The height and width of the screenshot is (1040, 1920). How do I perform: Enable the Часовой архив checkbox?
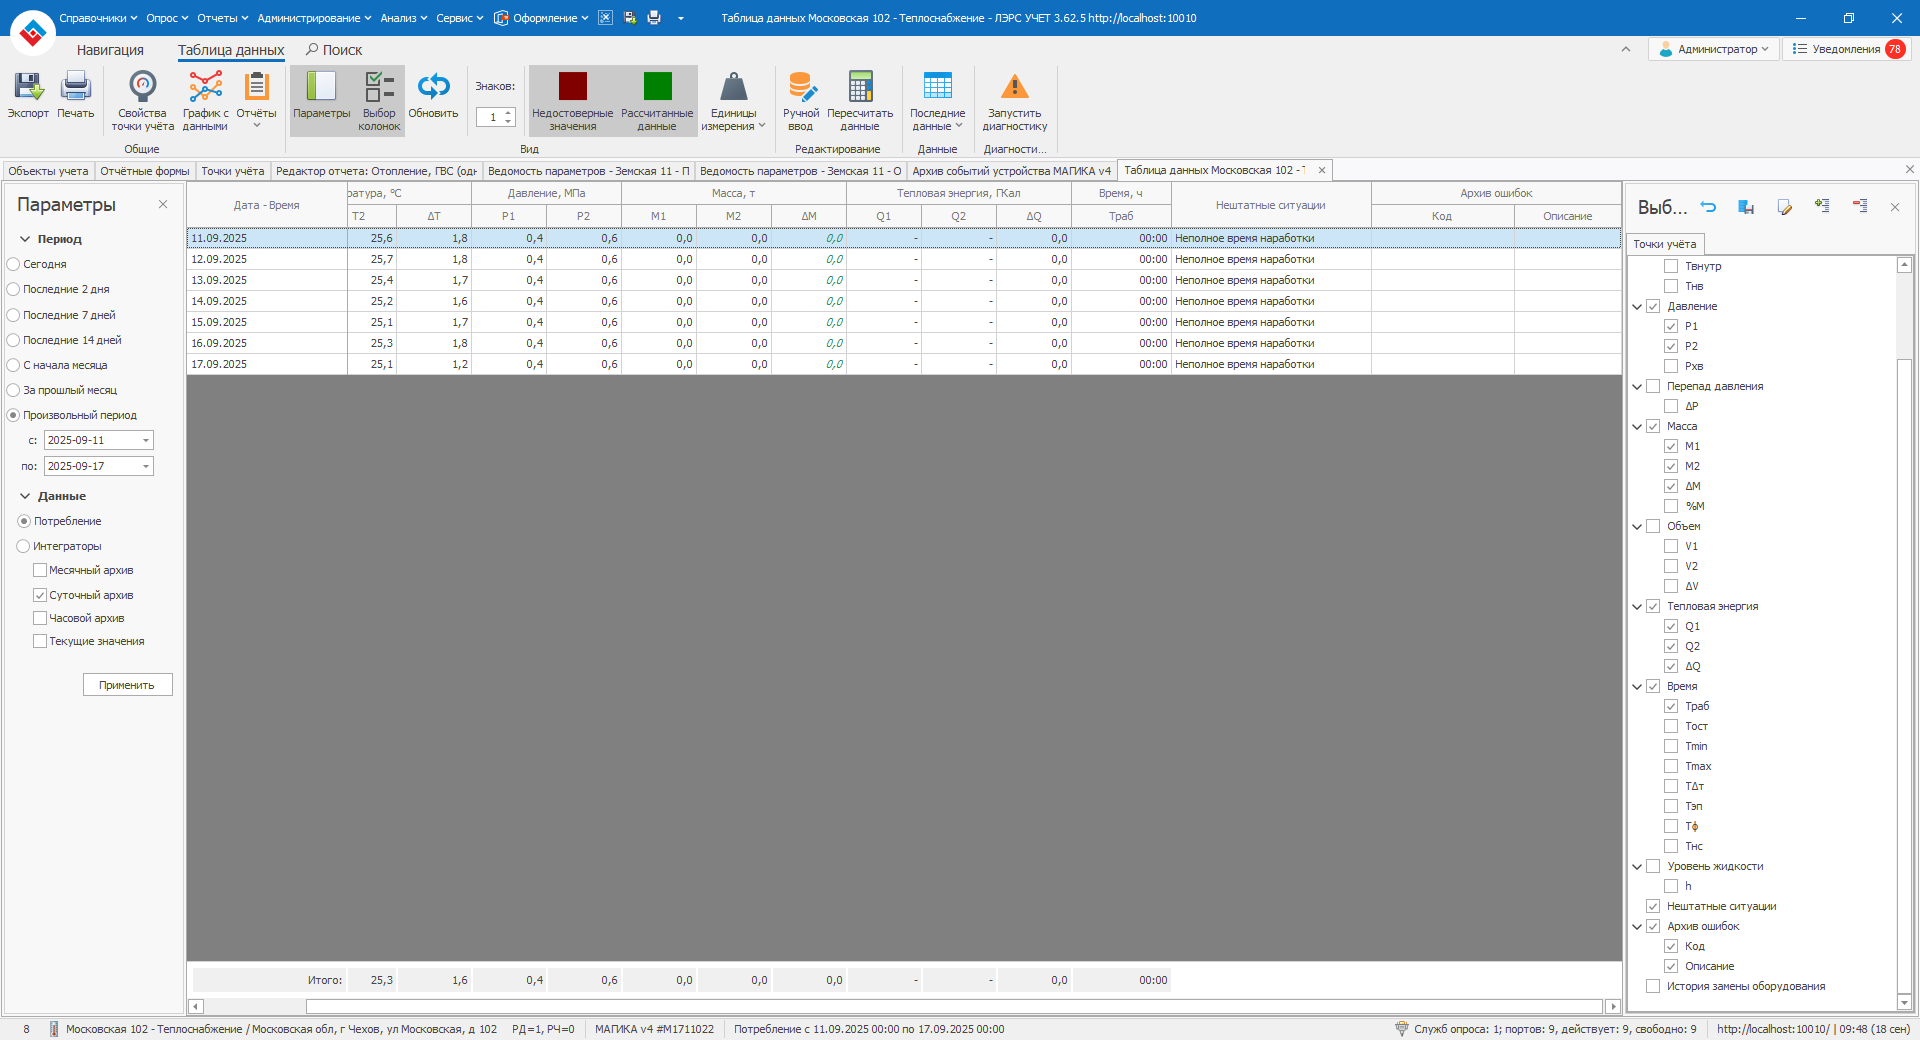click(x=40, y=618)
